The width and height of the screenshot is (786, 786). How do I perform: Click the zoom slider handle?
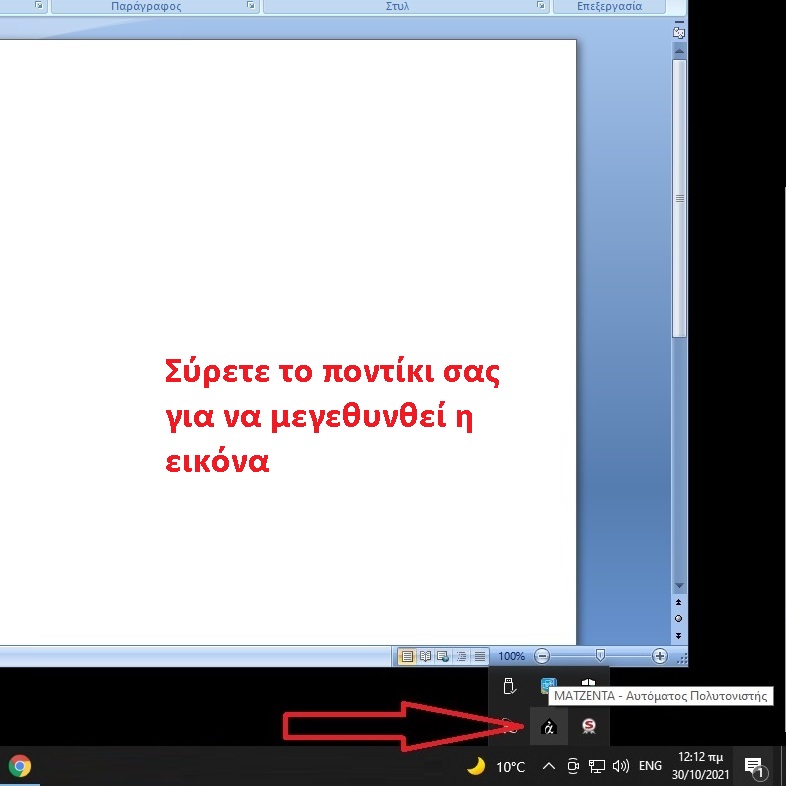pos(600,656)
